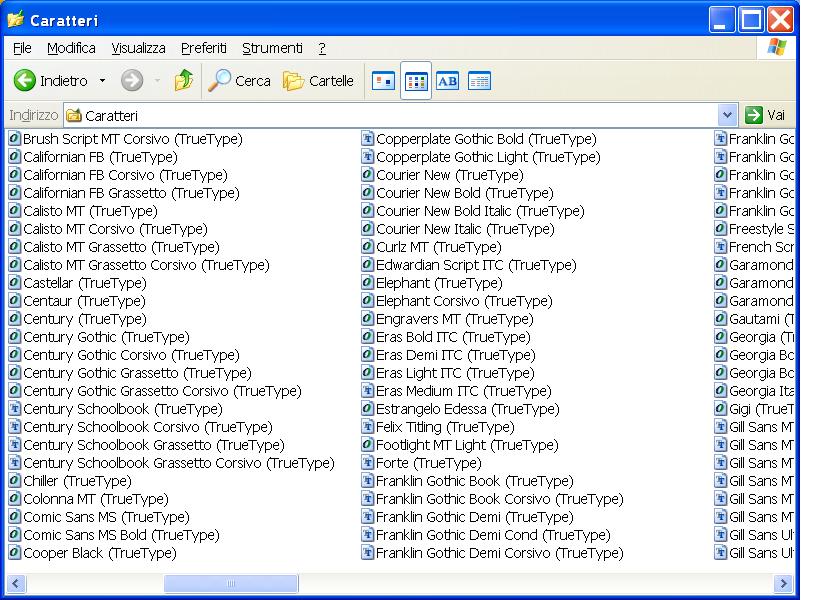The height and width of the screenshot is (600, 840).
Task: Select Felix Titling font icon
Action: pyautogui.click(x=368, y=427)
